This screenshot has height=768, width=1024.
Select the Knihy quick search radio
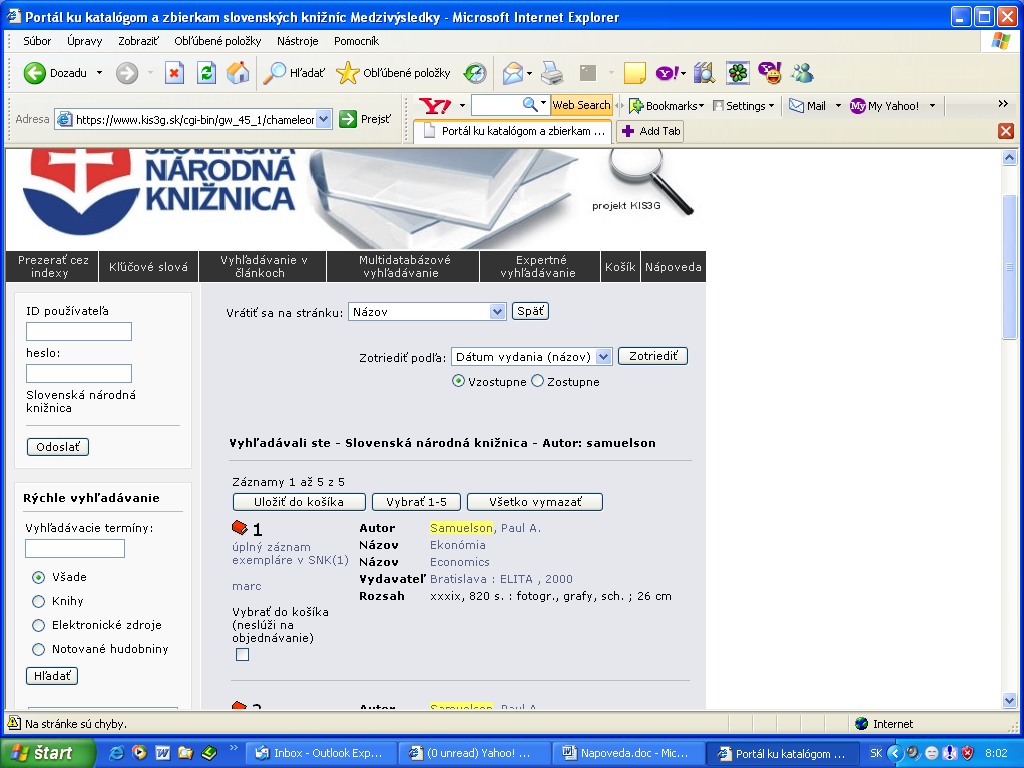(x=39, y=601)
